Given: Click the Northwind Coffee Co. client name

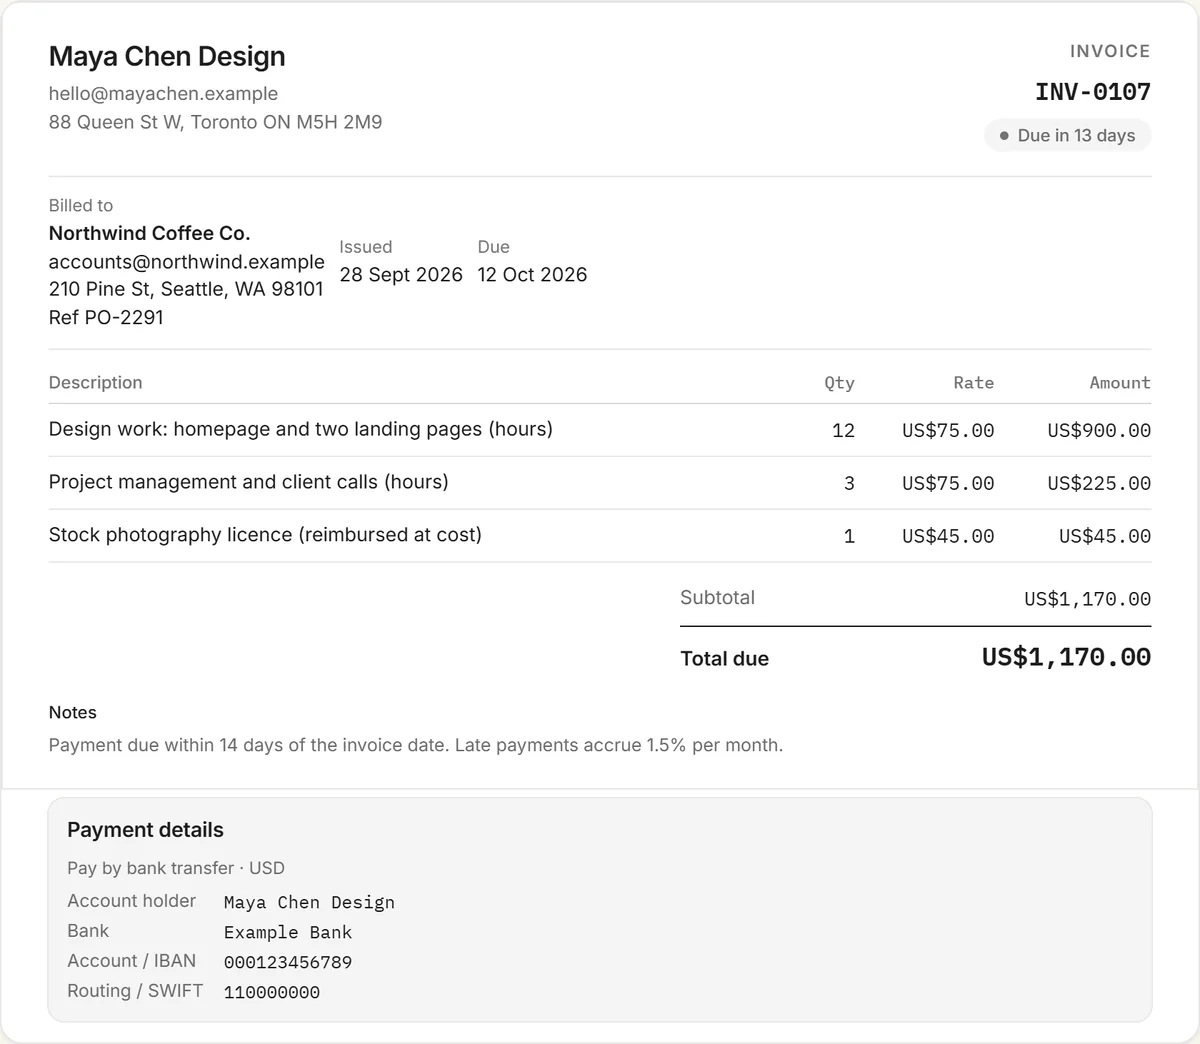Looking at the screenshot, I should (149, 233).
